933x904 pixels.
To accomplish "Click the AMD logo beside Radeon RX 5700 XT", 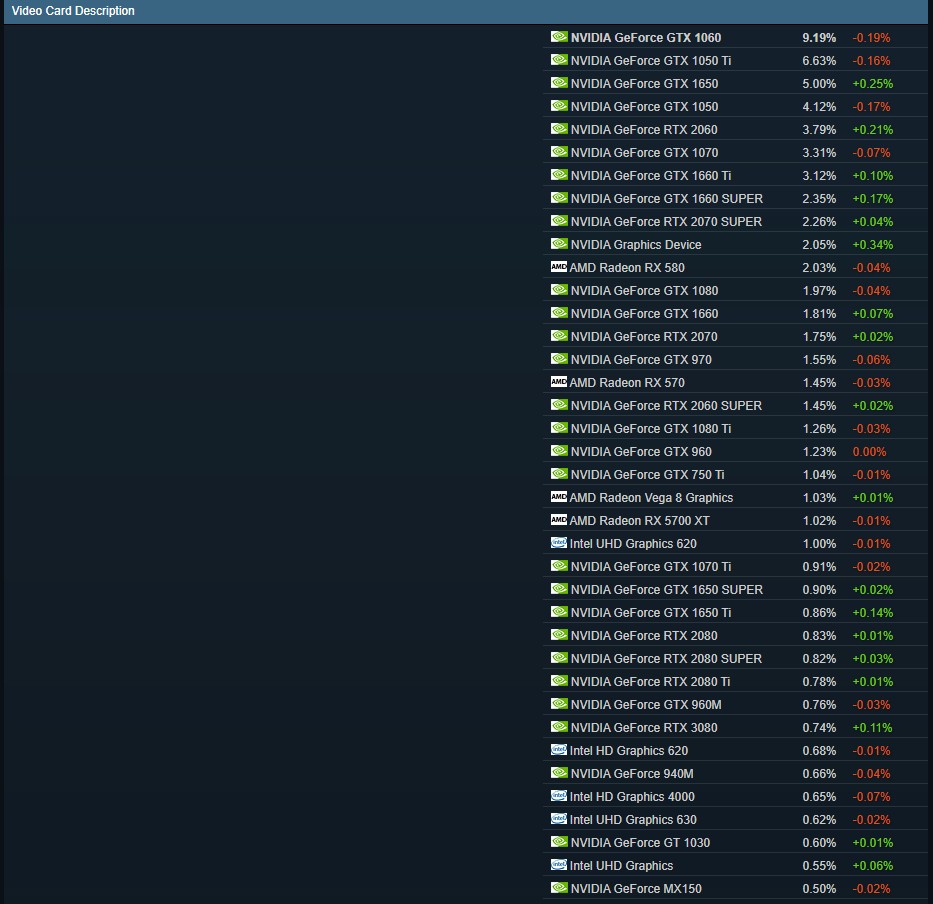I will click(x=558, y=520).
